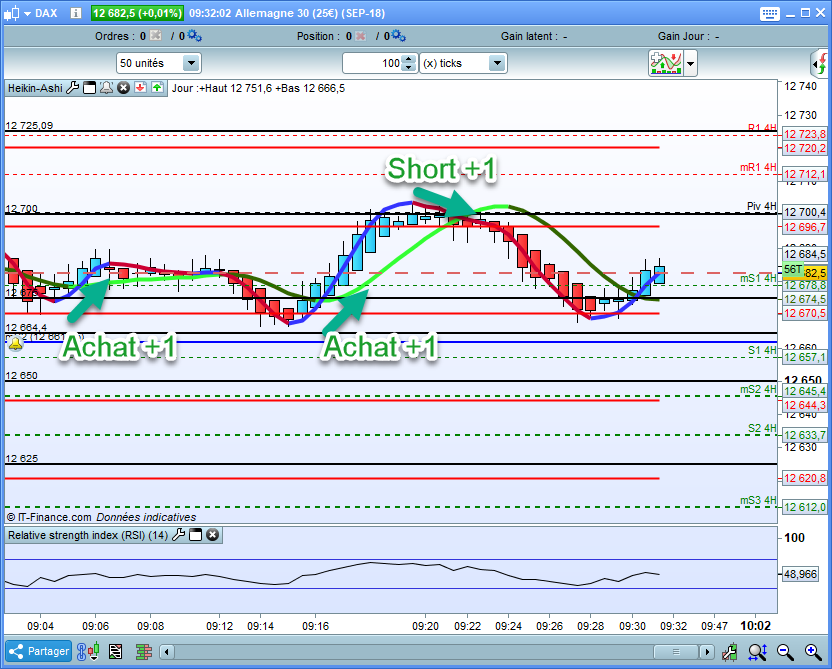Click the 100 ticks value field
The image size is (832, 669).
click(x=372, y=63)
